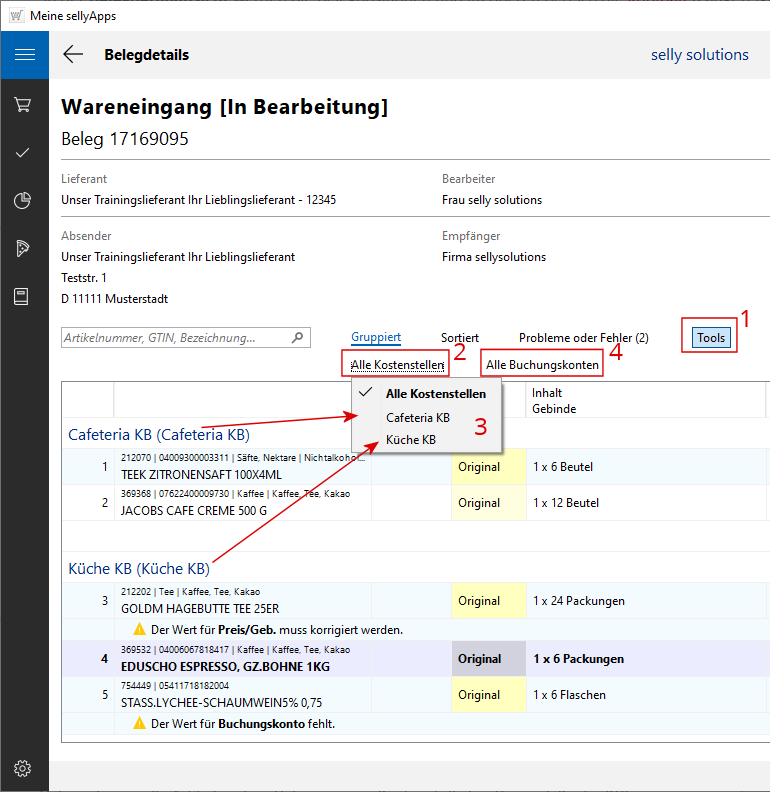Viewport: 770px width, 792px height.
Task: Choose 'Küche KB' from the dropdown list
Action: tap(410, 440)
